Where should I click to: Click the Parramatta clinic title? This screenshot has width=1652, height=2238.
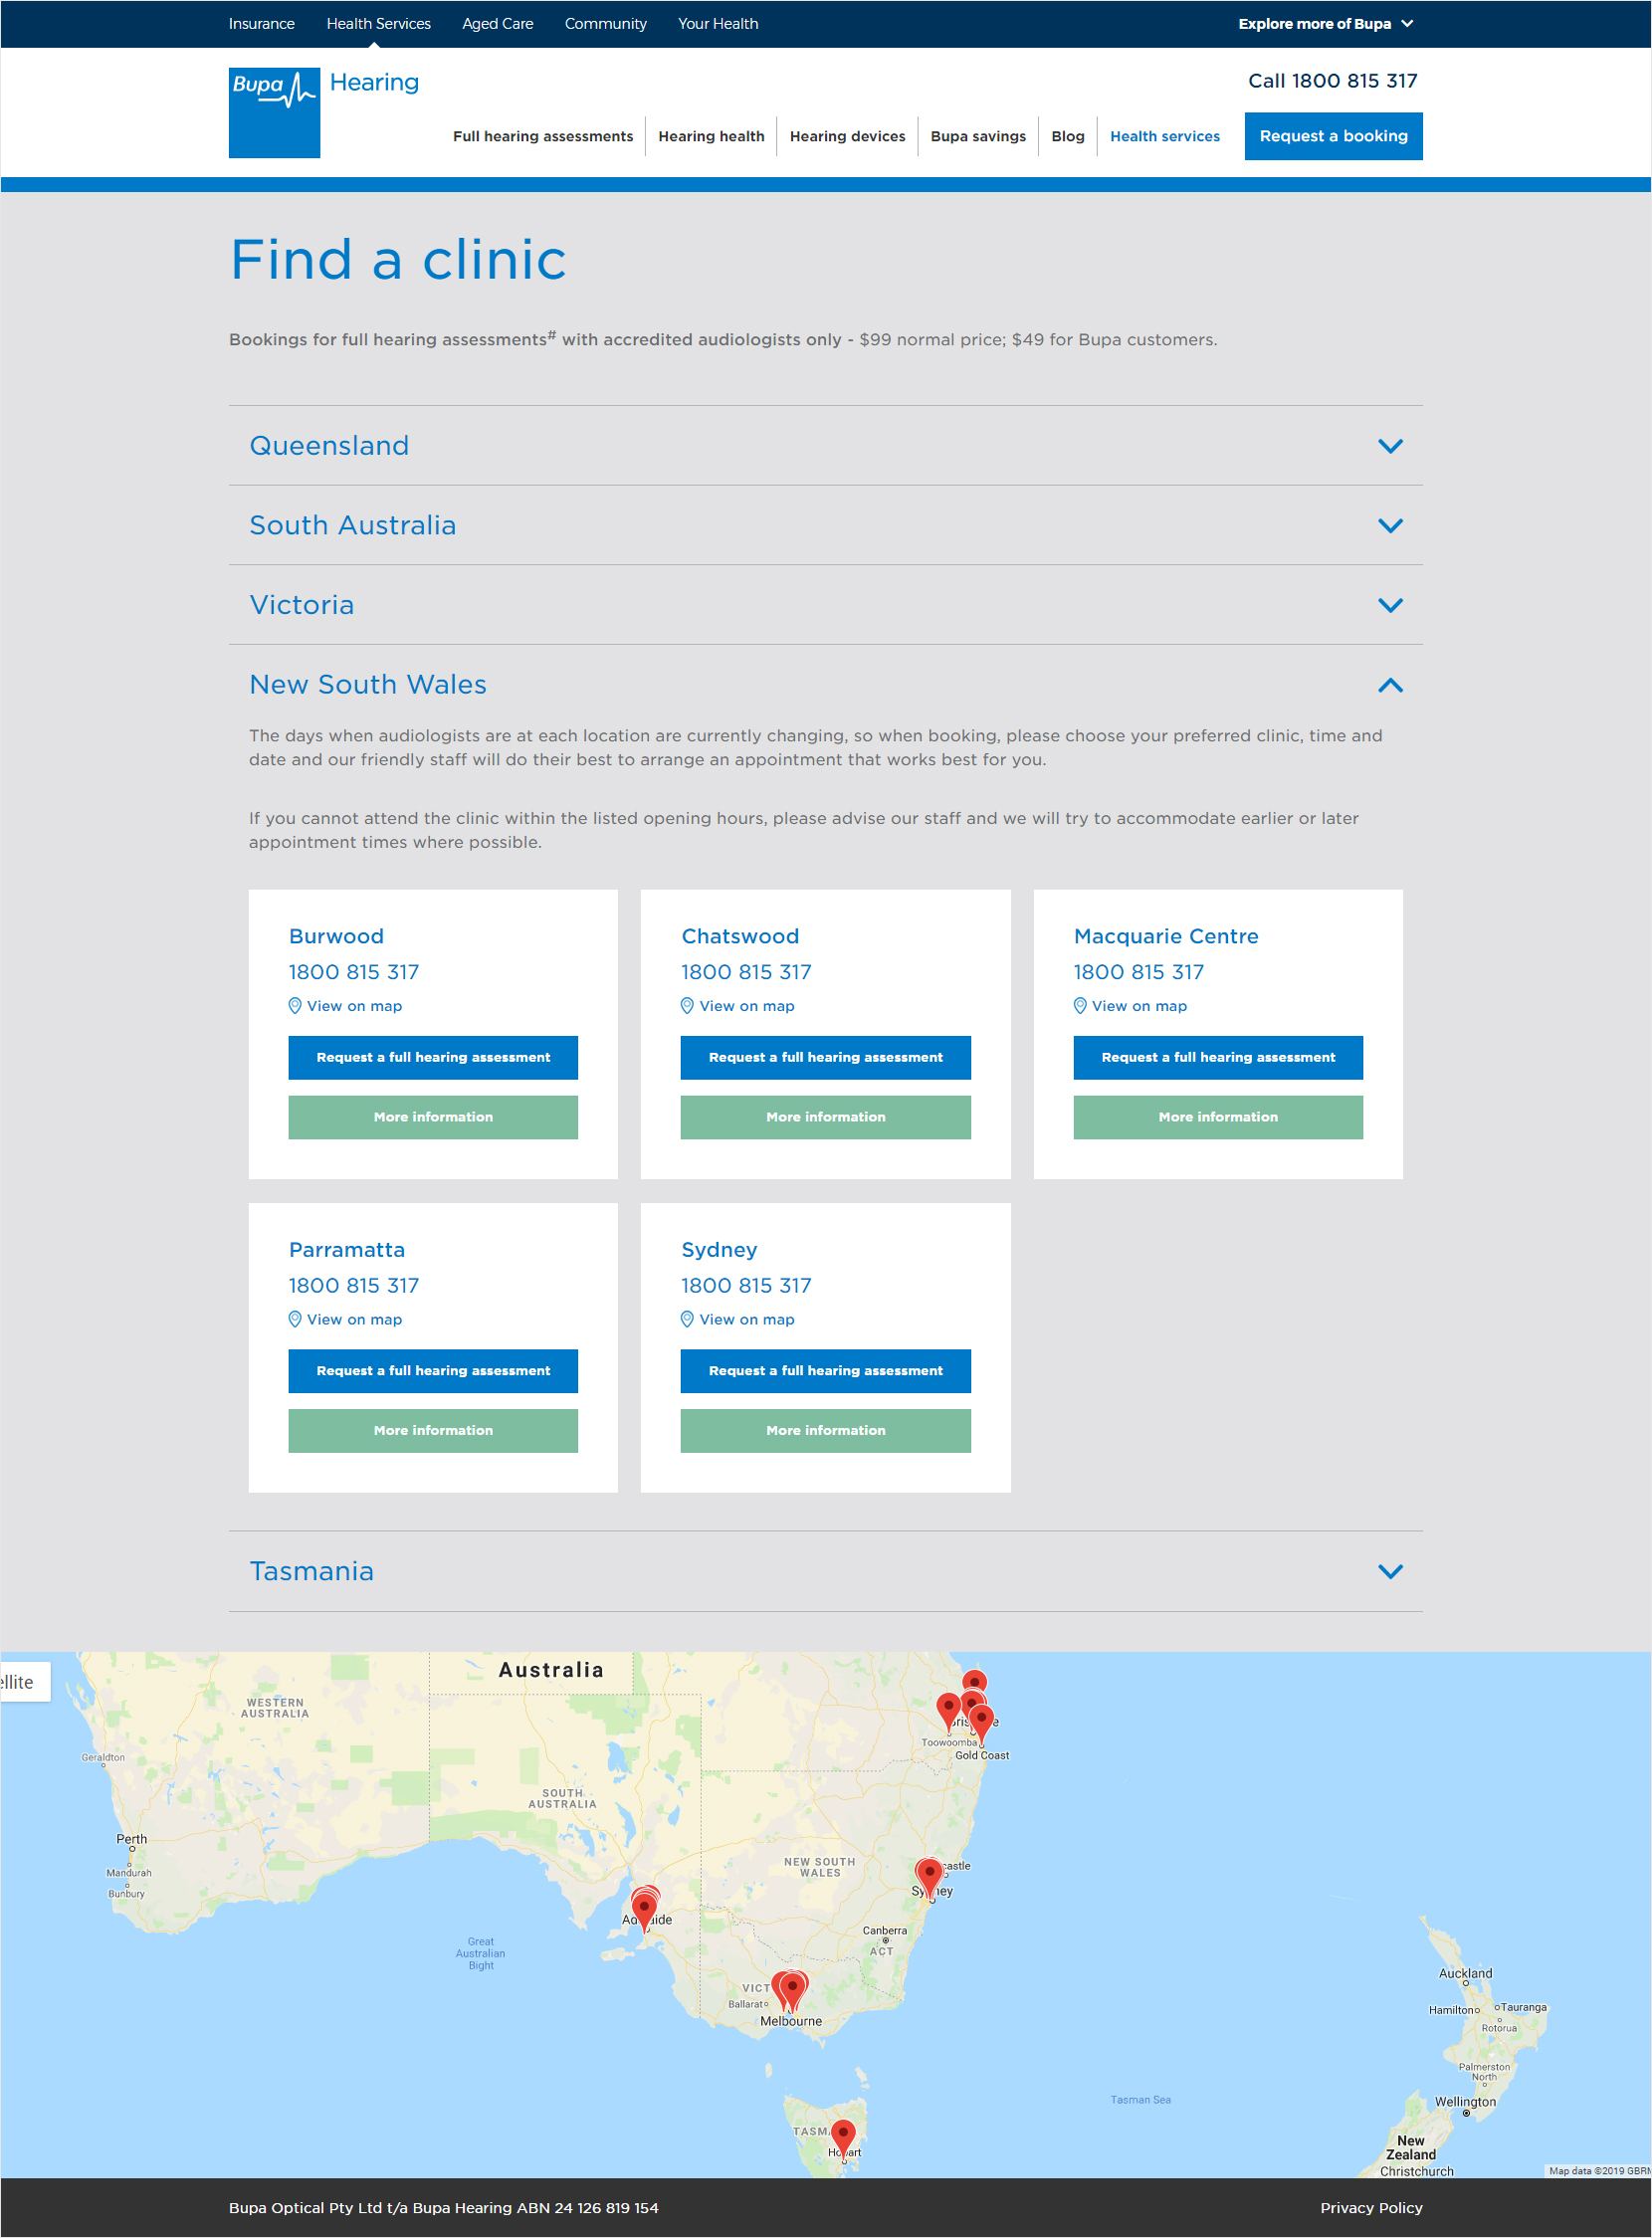point(347,1250)
